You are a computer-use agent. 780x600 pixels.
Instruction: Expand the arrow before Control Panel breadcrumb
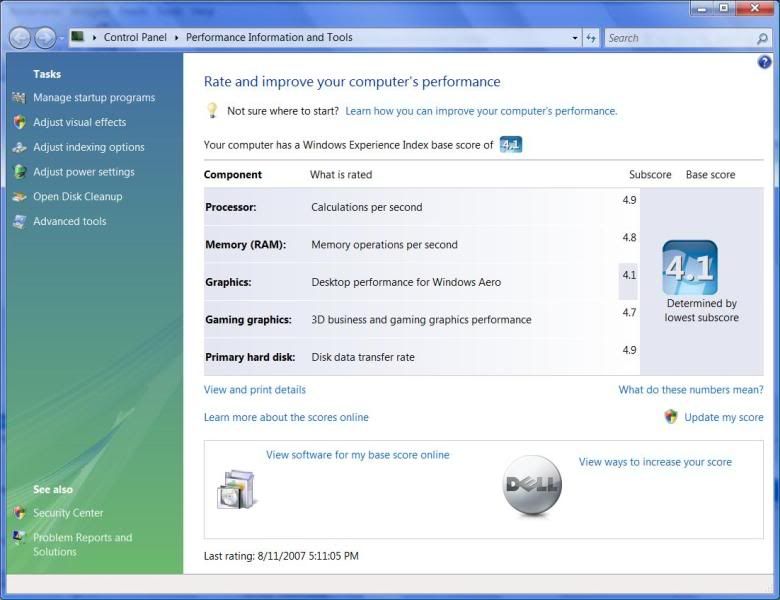coord(94,37)
